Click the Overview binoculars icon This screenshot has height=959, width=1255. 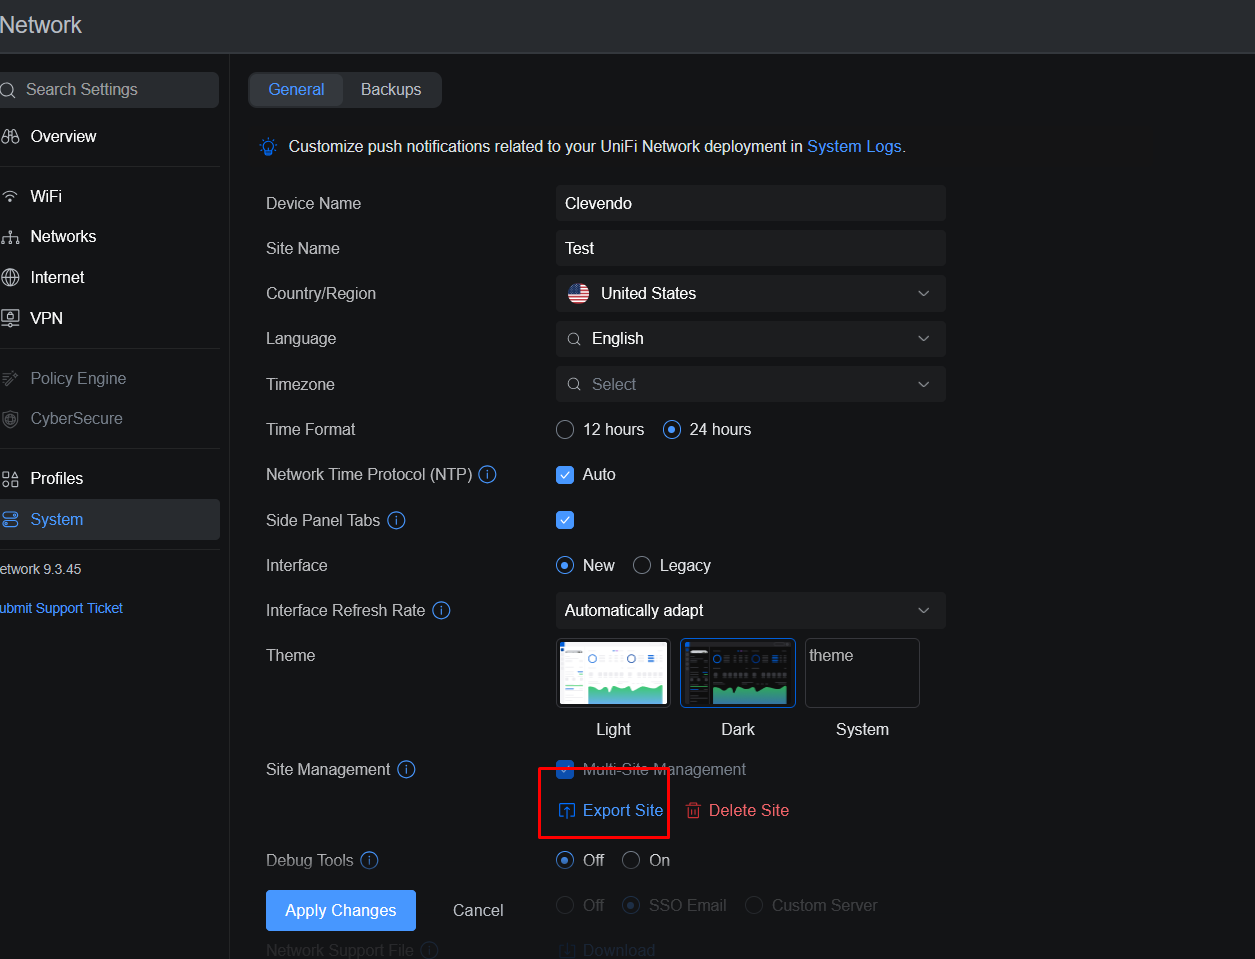[x=10, y=136]
